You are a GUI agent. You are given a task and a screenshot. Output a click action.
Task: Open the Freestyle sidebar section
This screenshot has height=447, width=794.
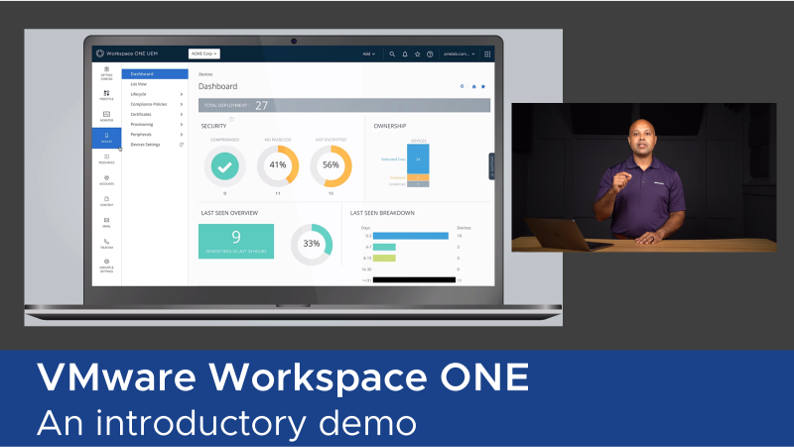tap(106, 95)
